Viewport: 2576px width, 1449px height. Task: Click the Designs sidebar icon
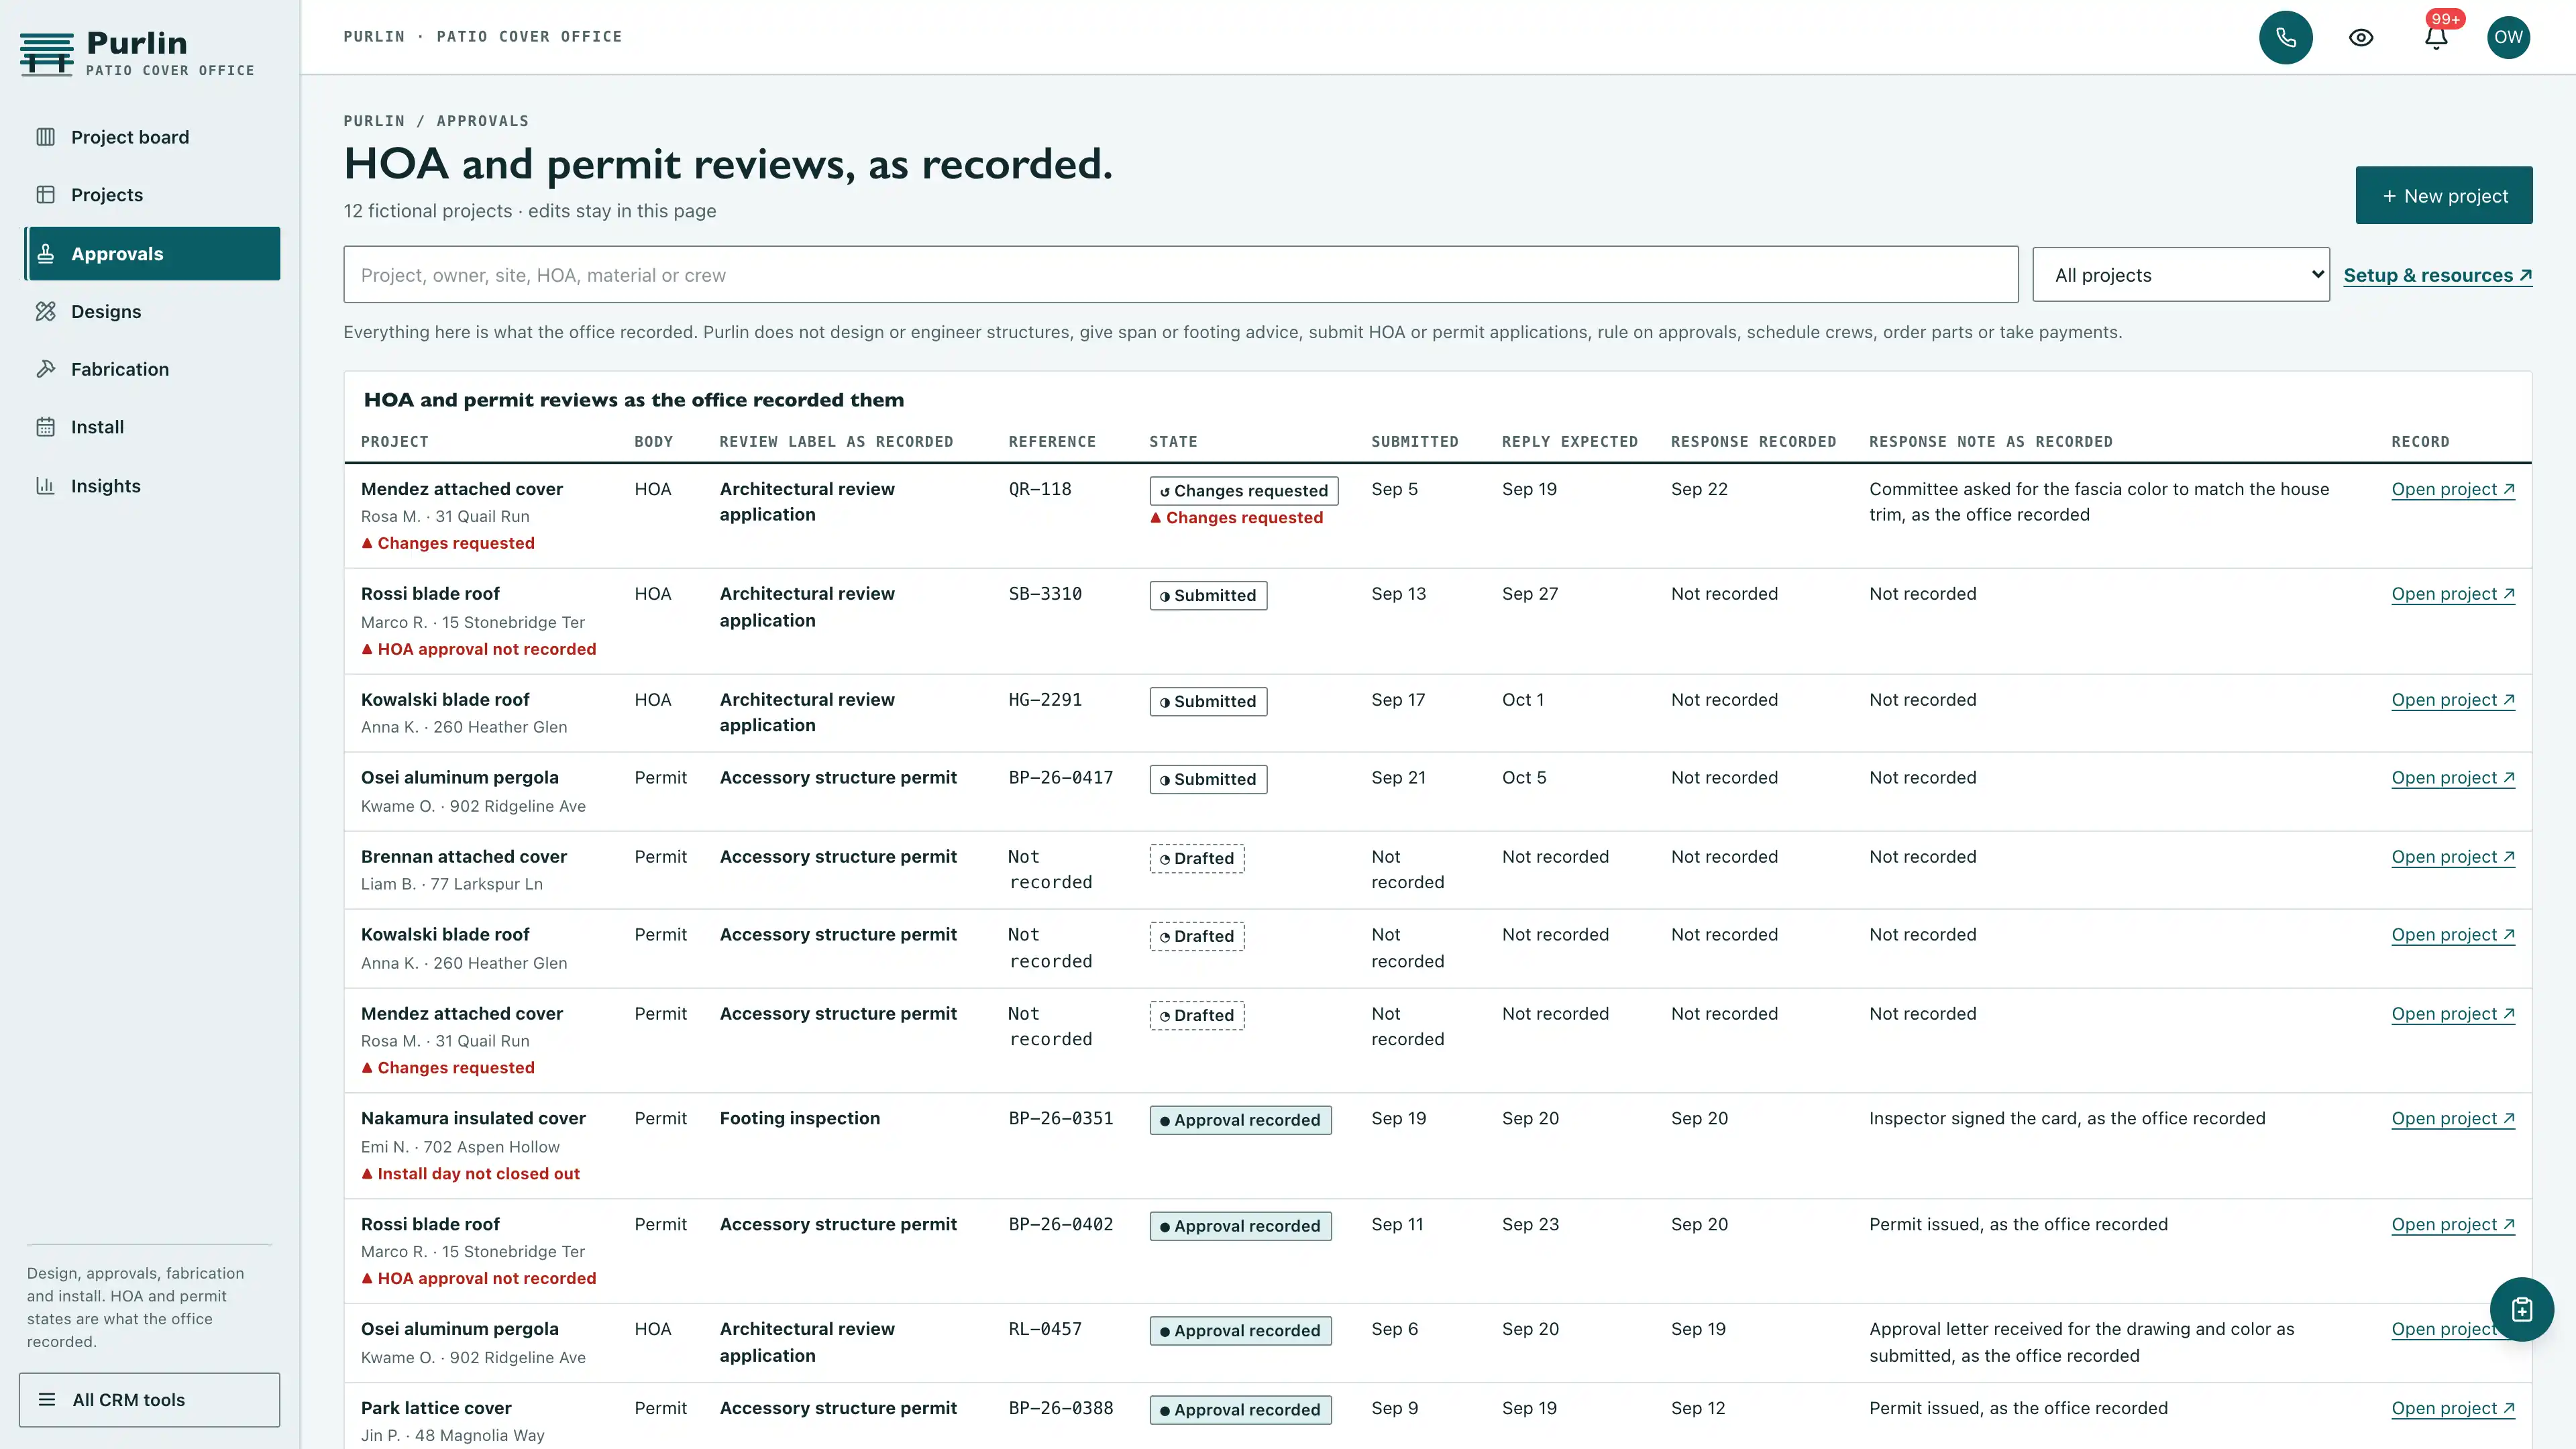click(x=46, y=312)
